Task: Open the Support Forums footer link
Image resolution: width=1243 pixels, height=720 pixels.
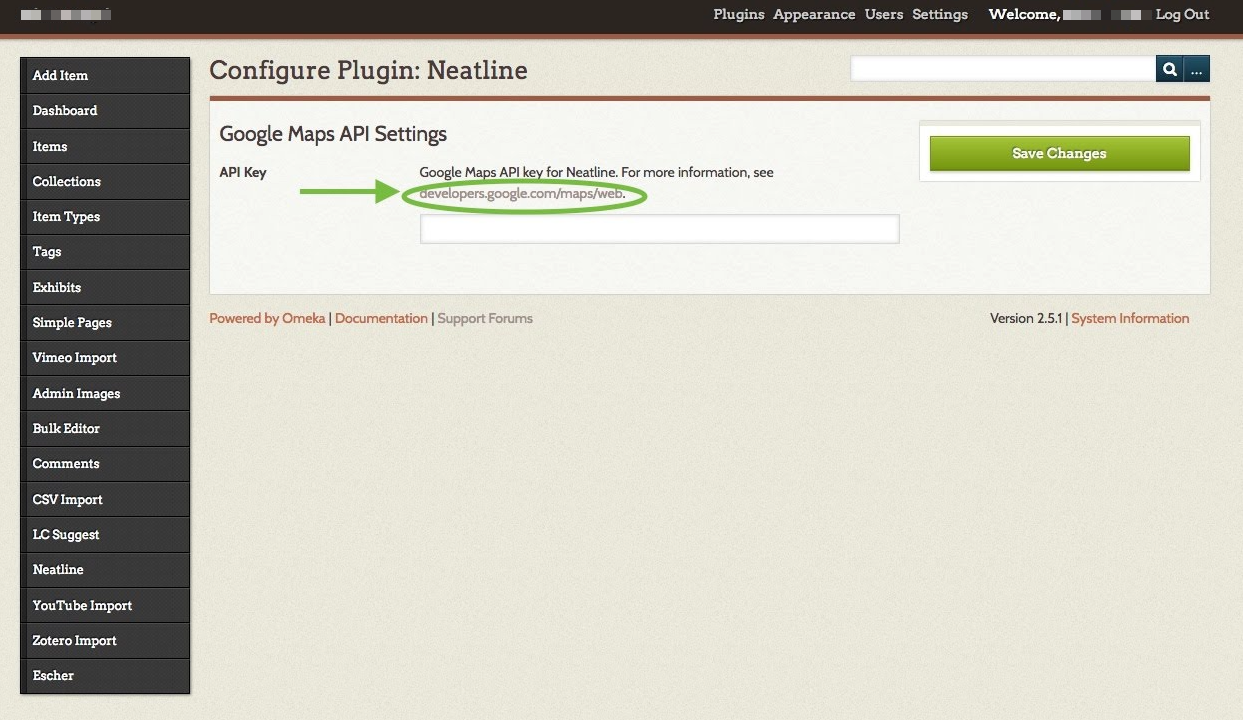Action: [485, 318]
